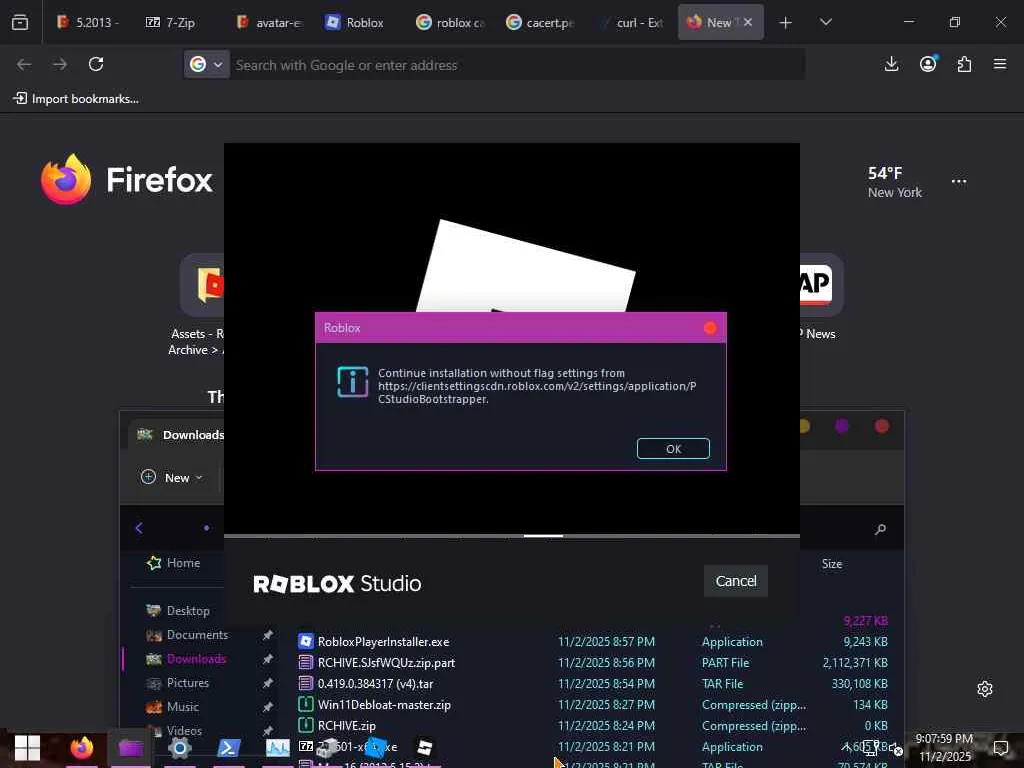Unpin Pictures using its pin icon
Screen dimensions: 1024x768
[267, 683]
